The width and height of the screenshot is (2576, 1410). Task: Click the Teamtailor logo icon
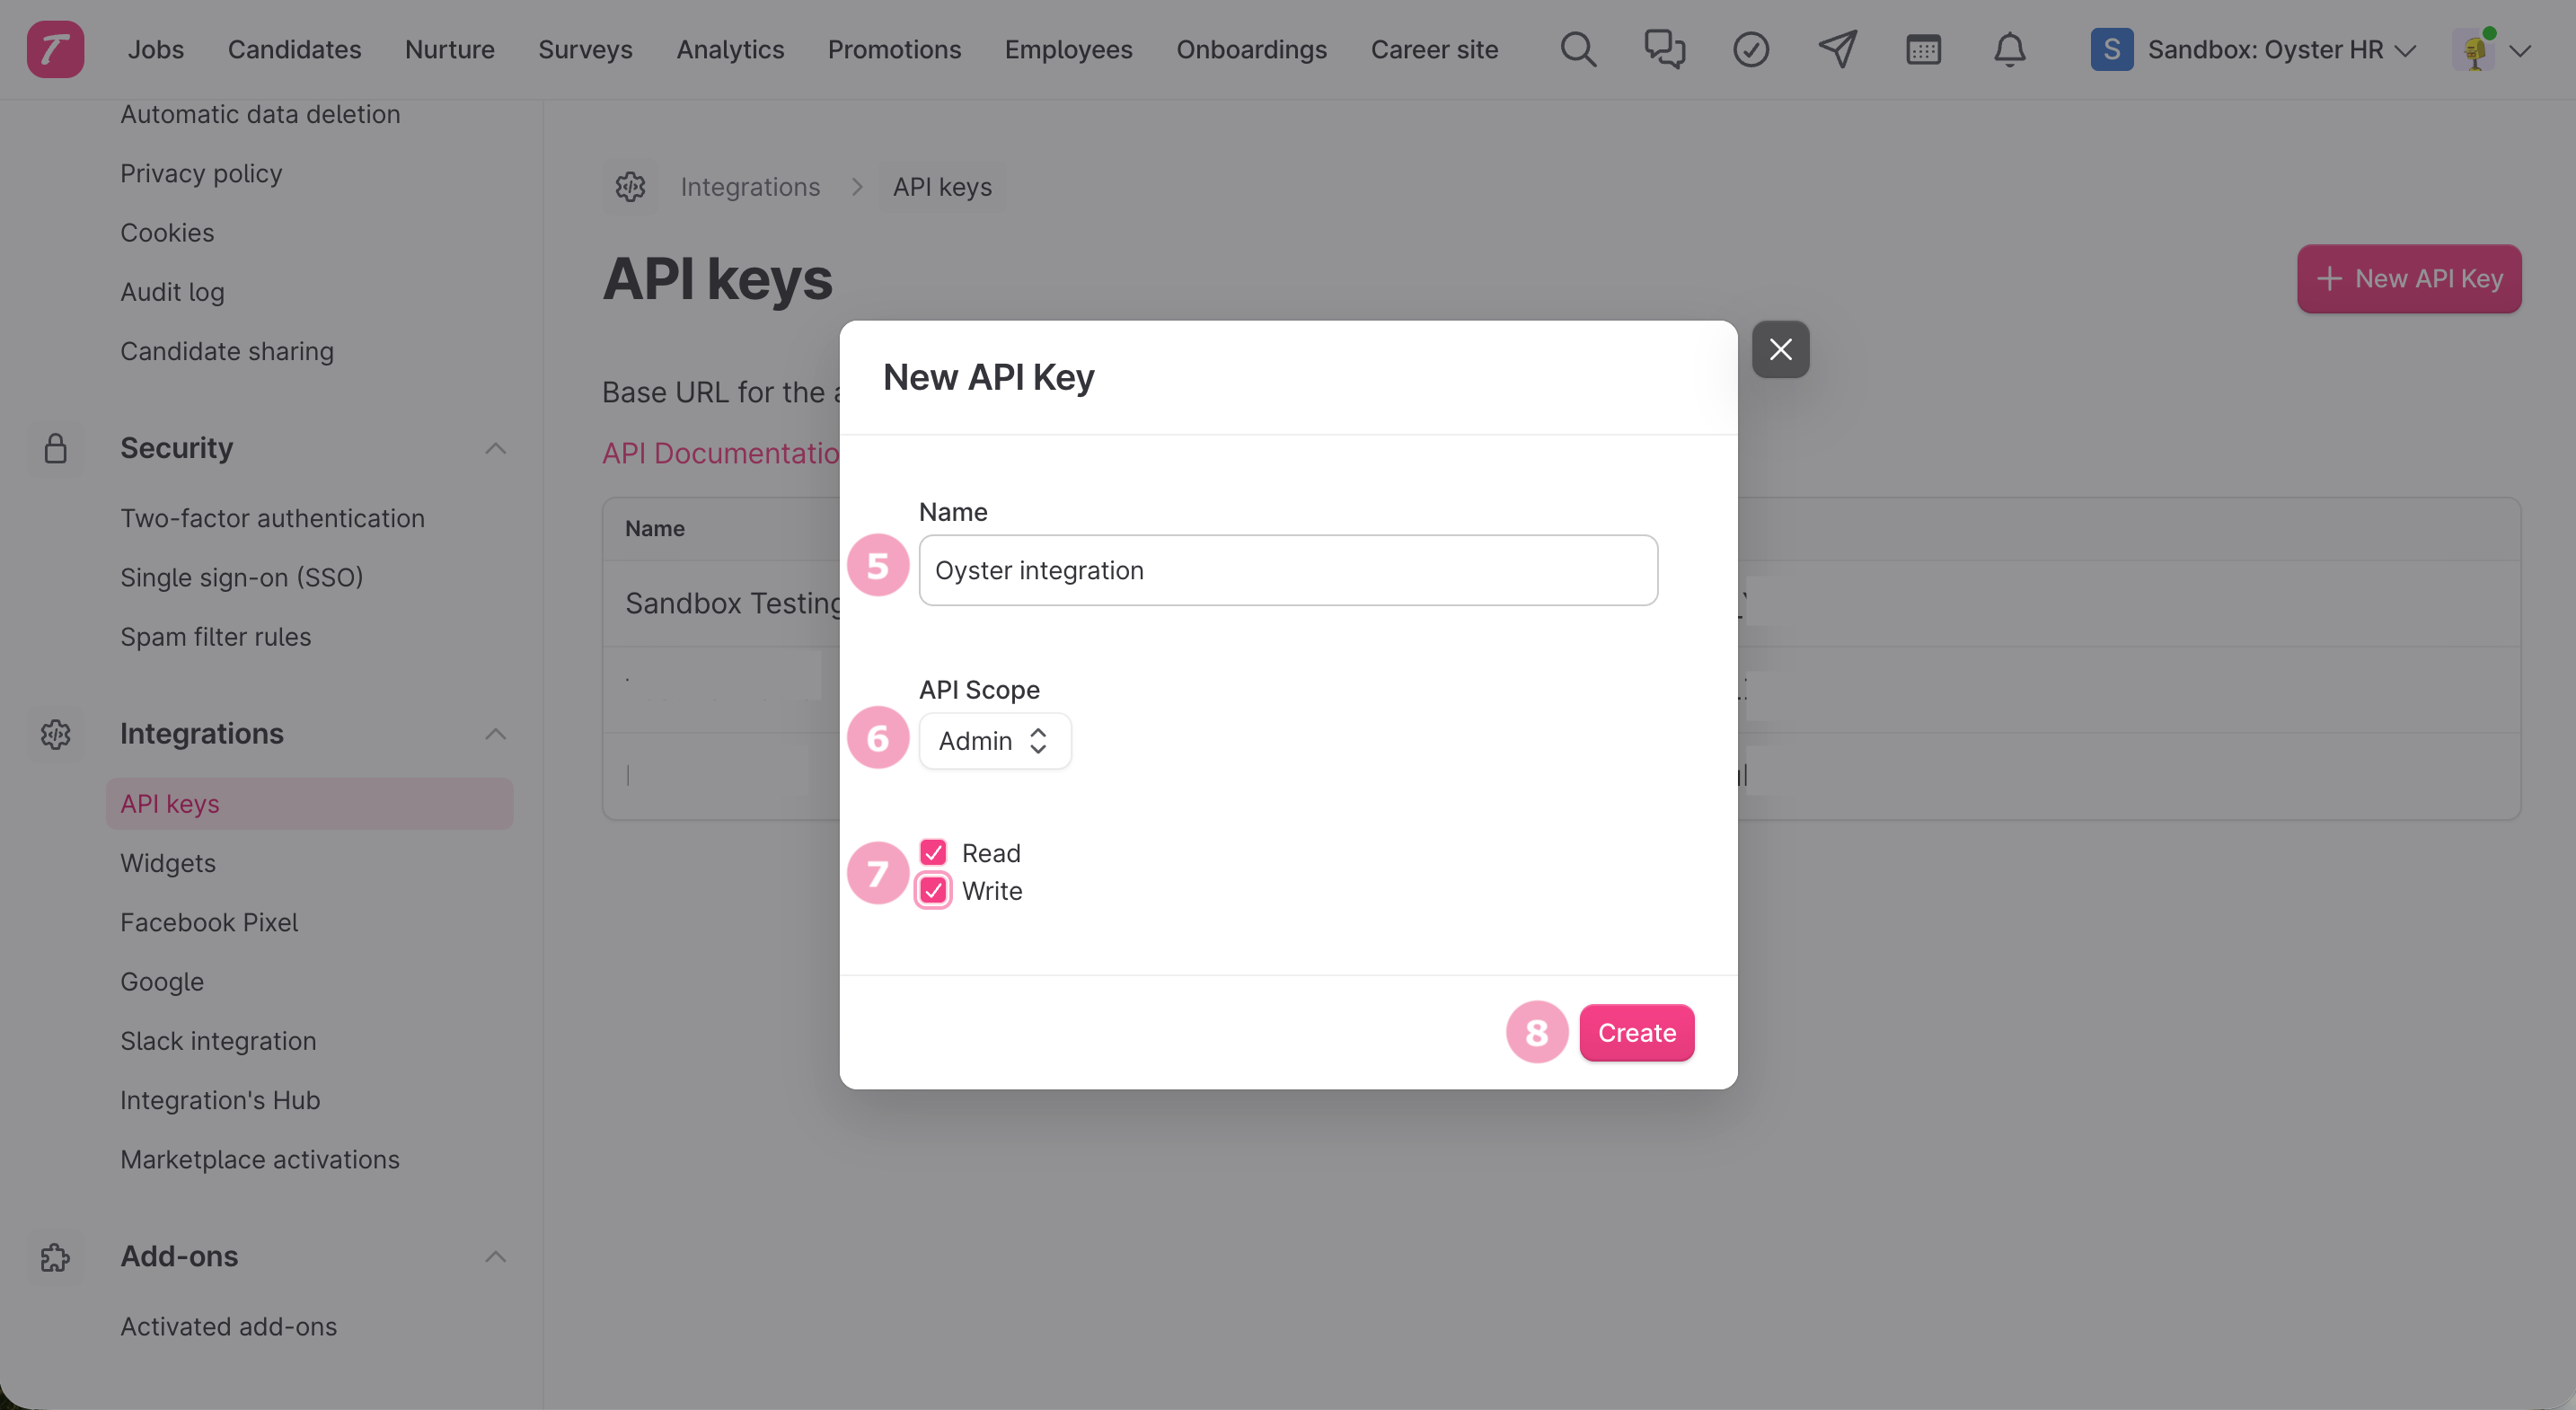pos(55,49)
